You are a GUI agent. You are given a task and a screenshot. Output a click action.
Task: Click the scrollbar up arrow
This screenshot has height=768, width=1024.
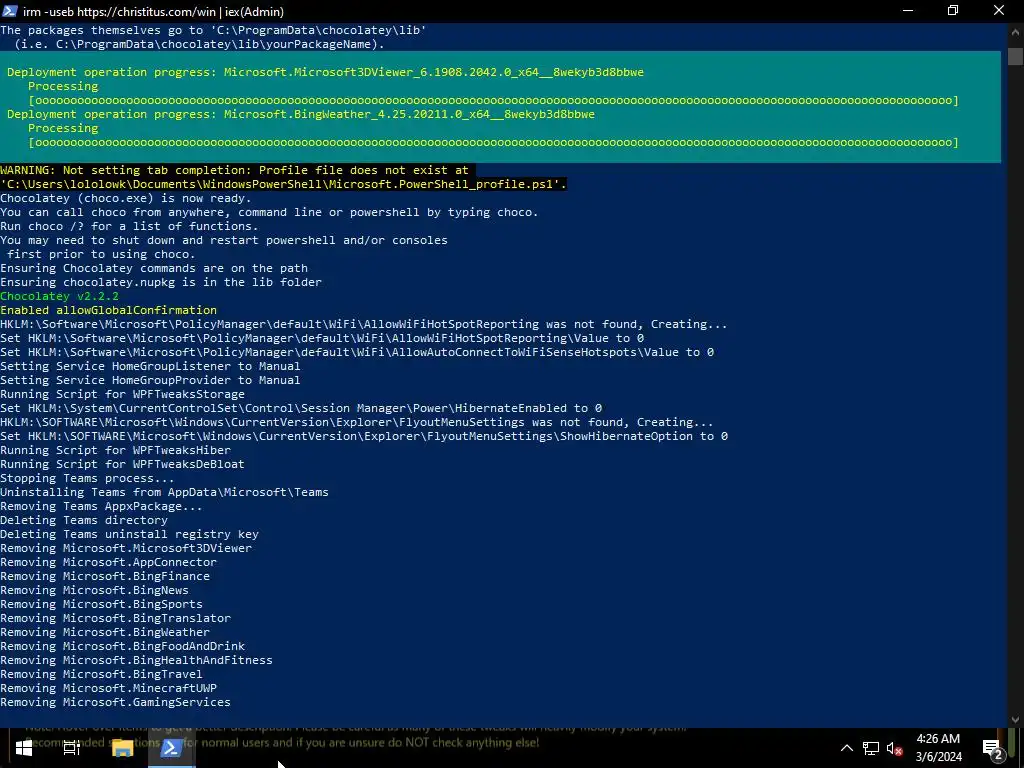pyautogui.click(x=1015, y=31)
